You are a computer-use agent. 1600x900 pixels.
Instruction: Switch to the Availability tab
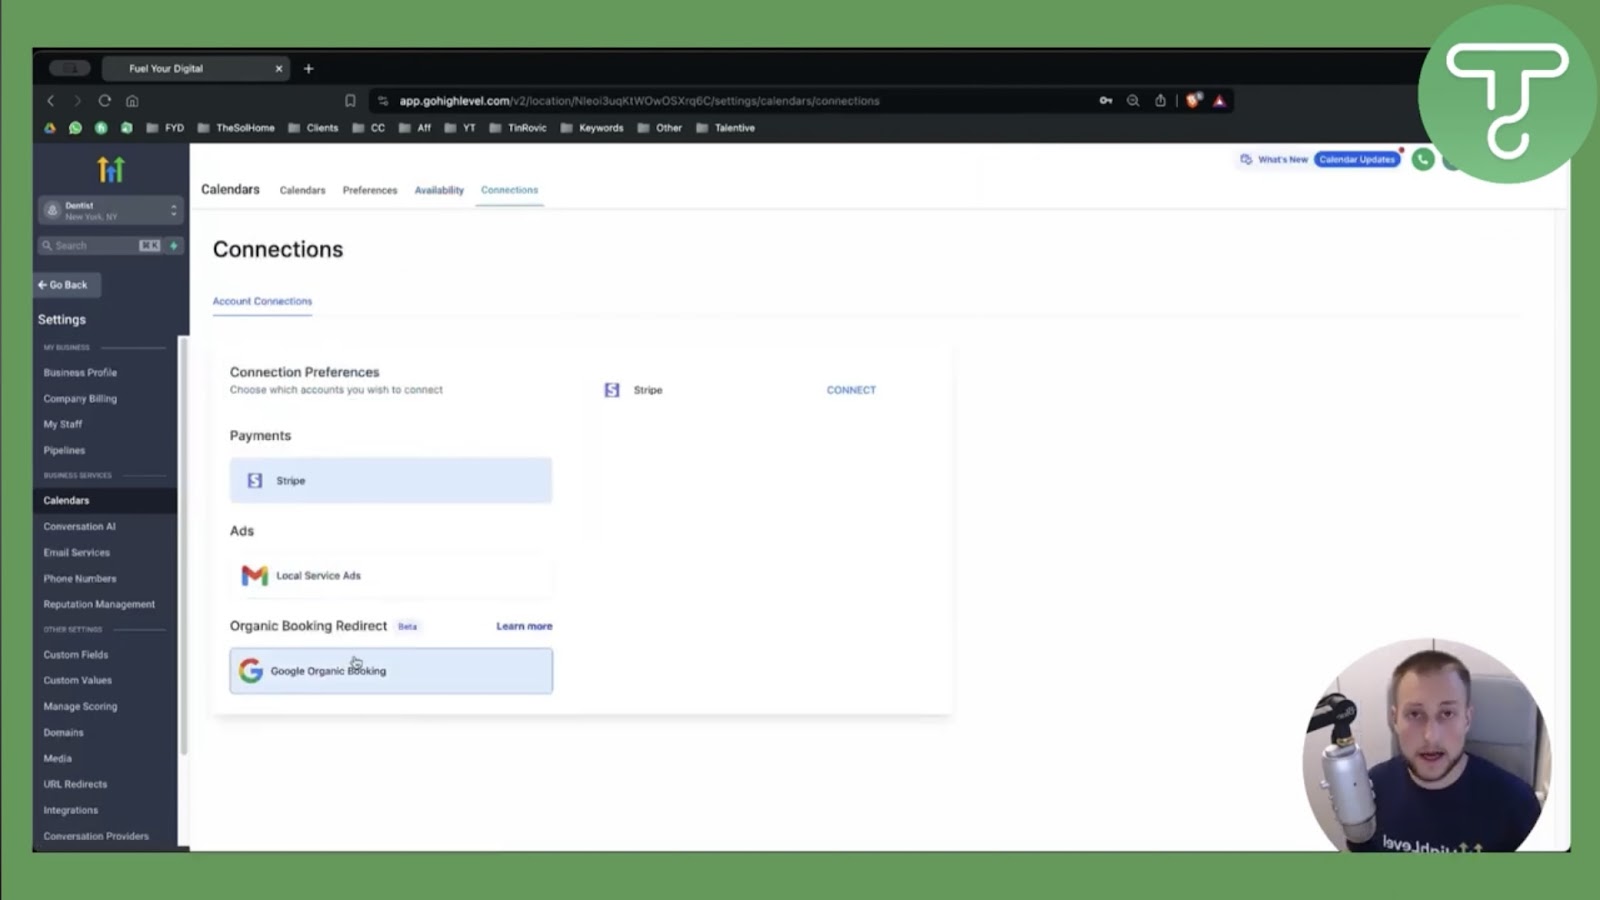[439, 190]
